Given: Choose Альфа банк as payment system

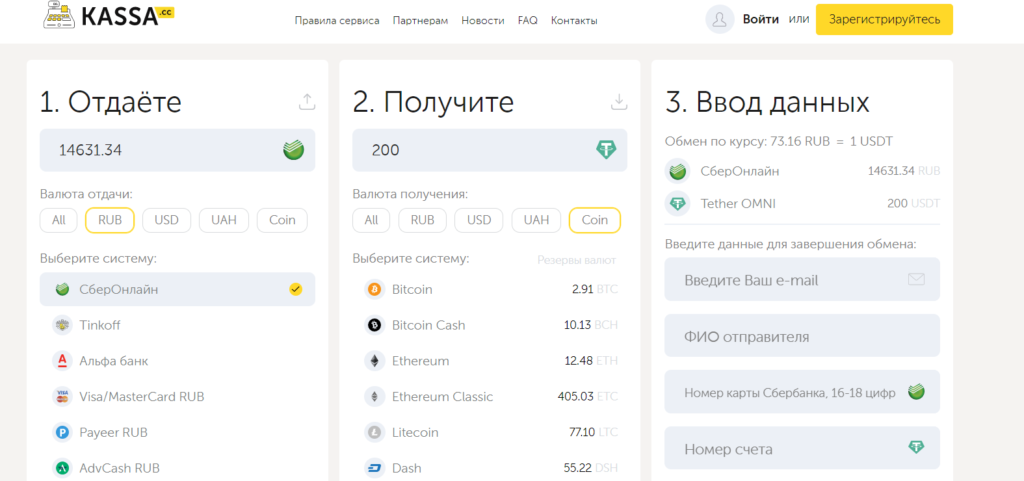Looking at the screenshot, I should click(x=178, y=360).
